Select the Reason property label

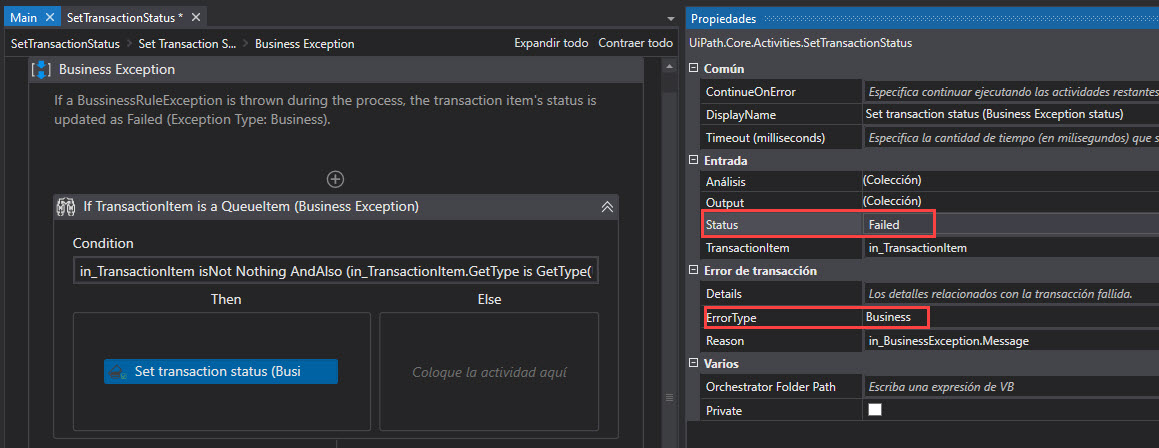coord(725,341)
